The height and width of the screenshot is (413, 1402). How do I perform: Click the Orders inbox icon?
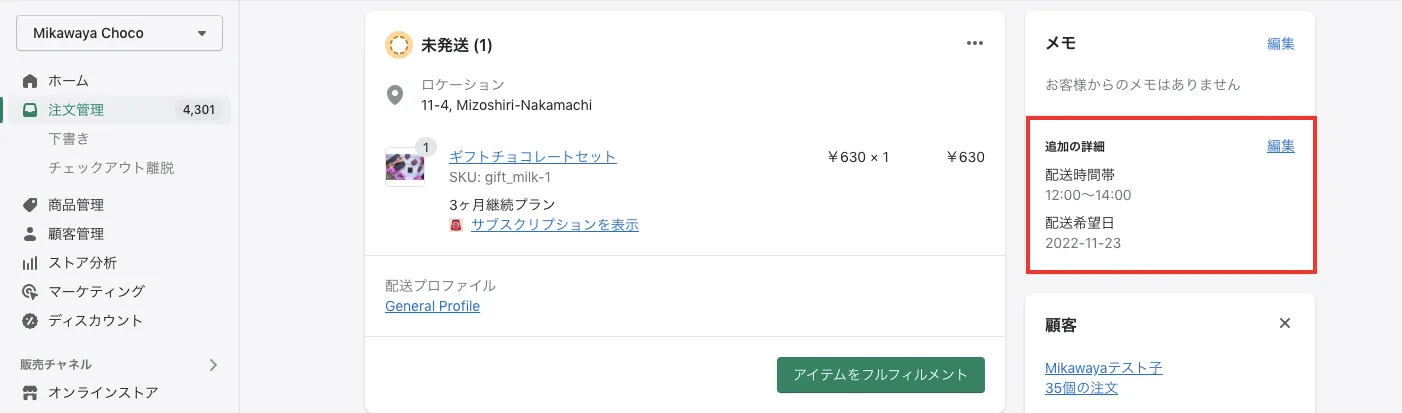[x=30, y=110]
